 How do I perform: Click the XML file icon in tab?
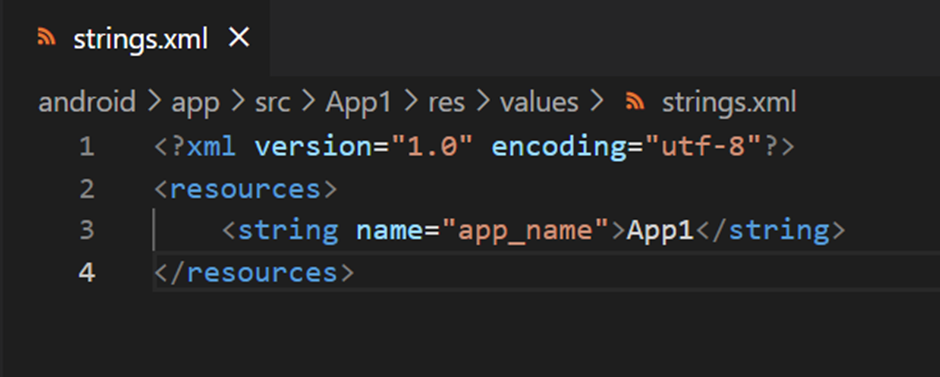[x=46, y=38]
